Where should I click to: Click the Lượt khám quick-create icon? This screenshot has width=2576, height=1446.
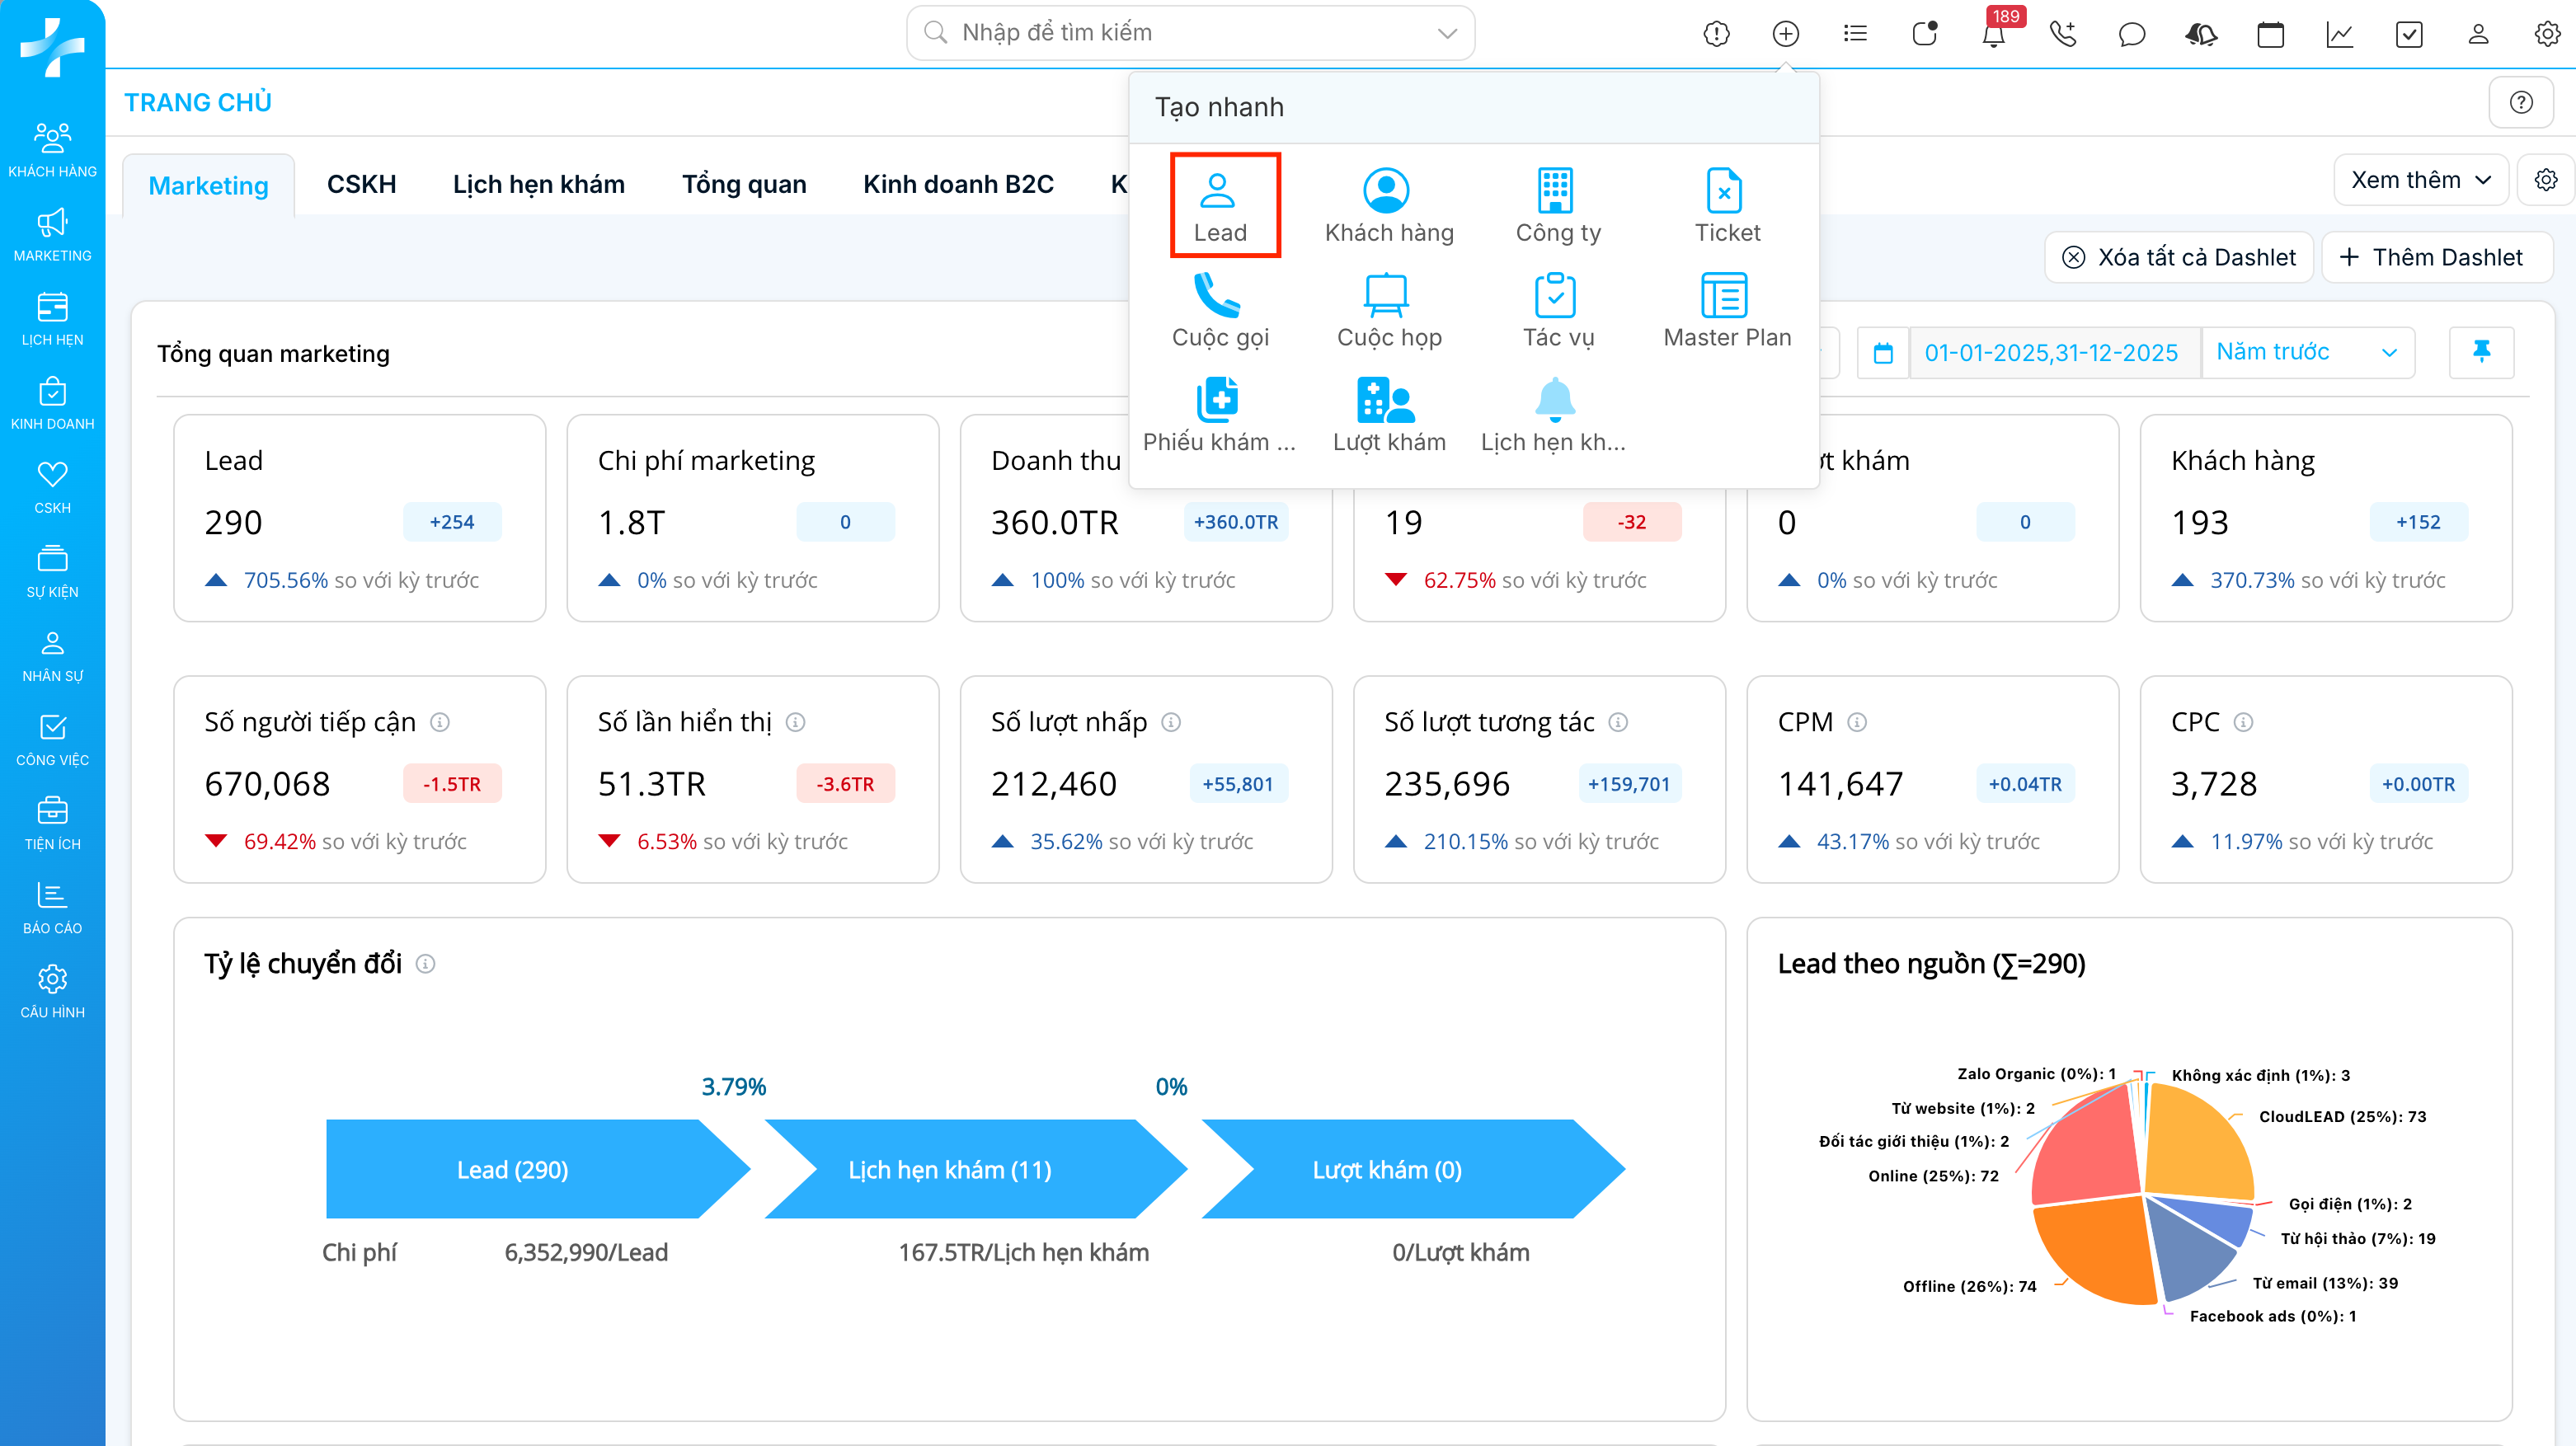(x=1387, y=401)
